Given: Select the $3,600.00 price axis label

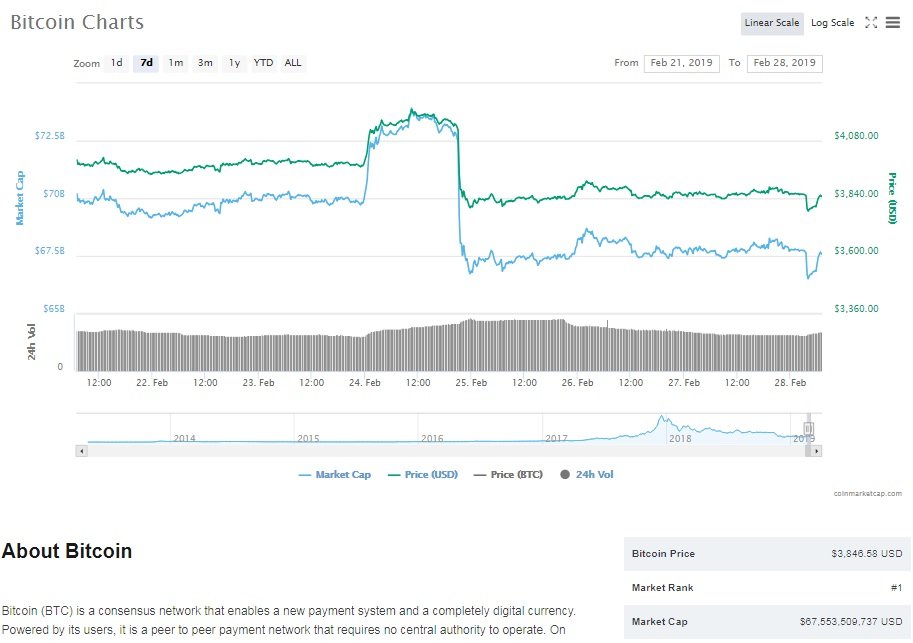Looking at the screenshot, I should point(856,250).
